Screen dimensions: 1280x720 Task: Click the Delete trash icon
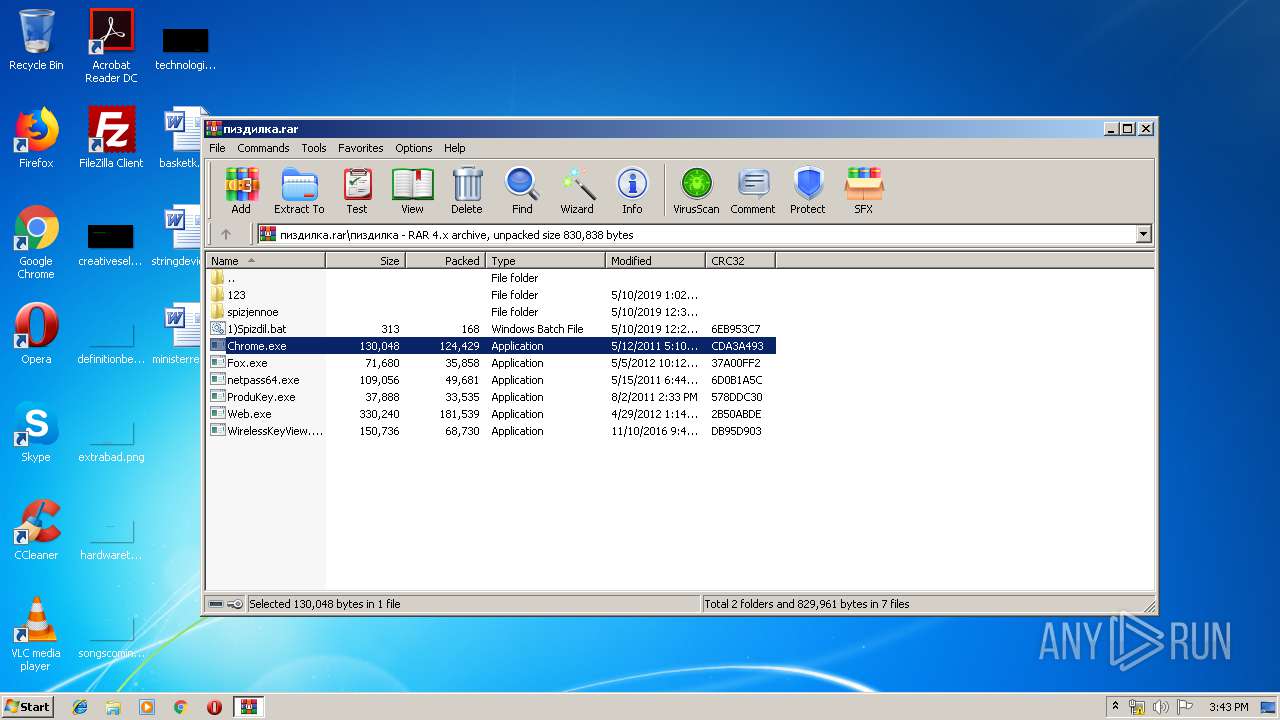click(466, 190)
